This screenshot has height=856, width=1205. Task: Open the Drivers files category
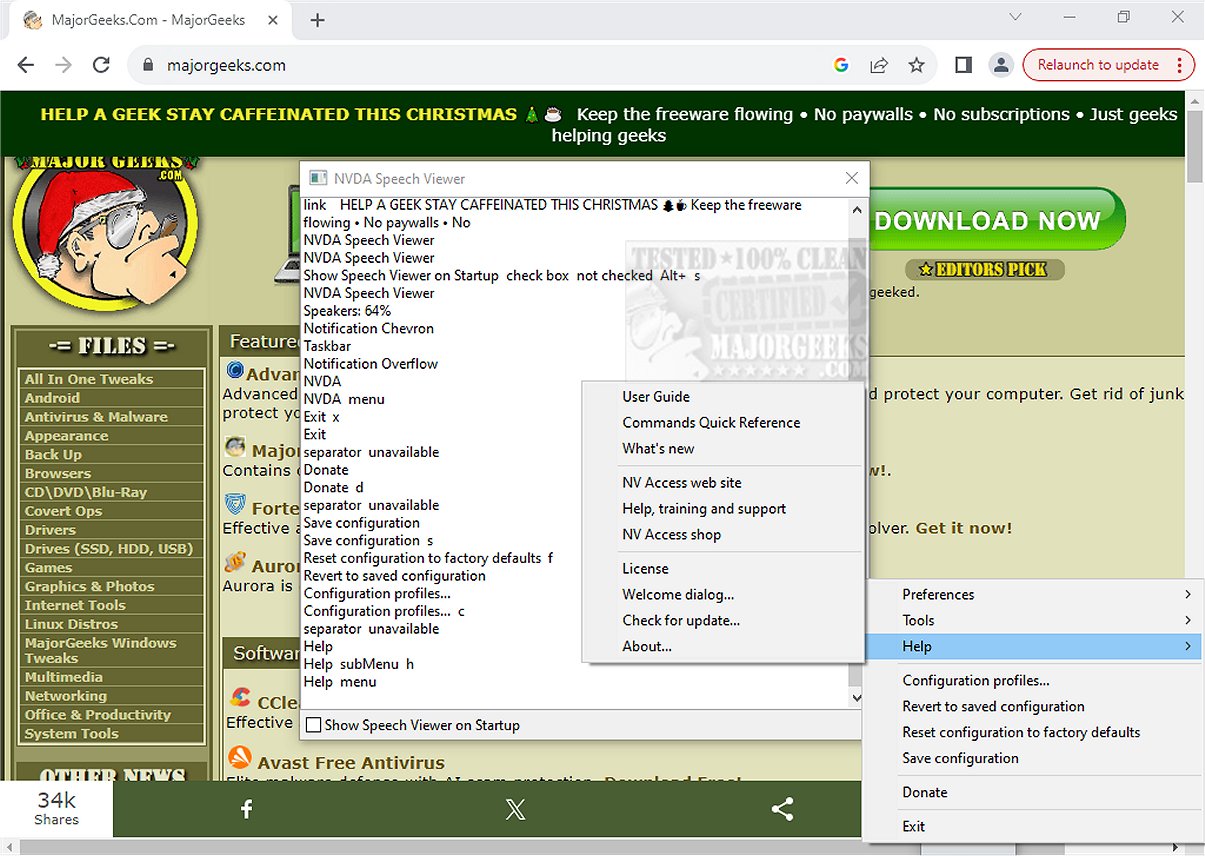[50, 530]
